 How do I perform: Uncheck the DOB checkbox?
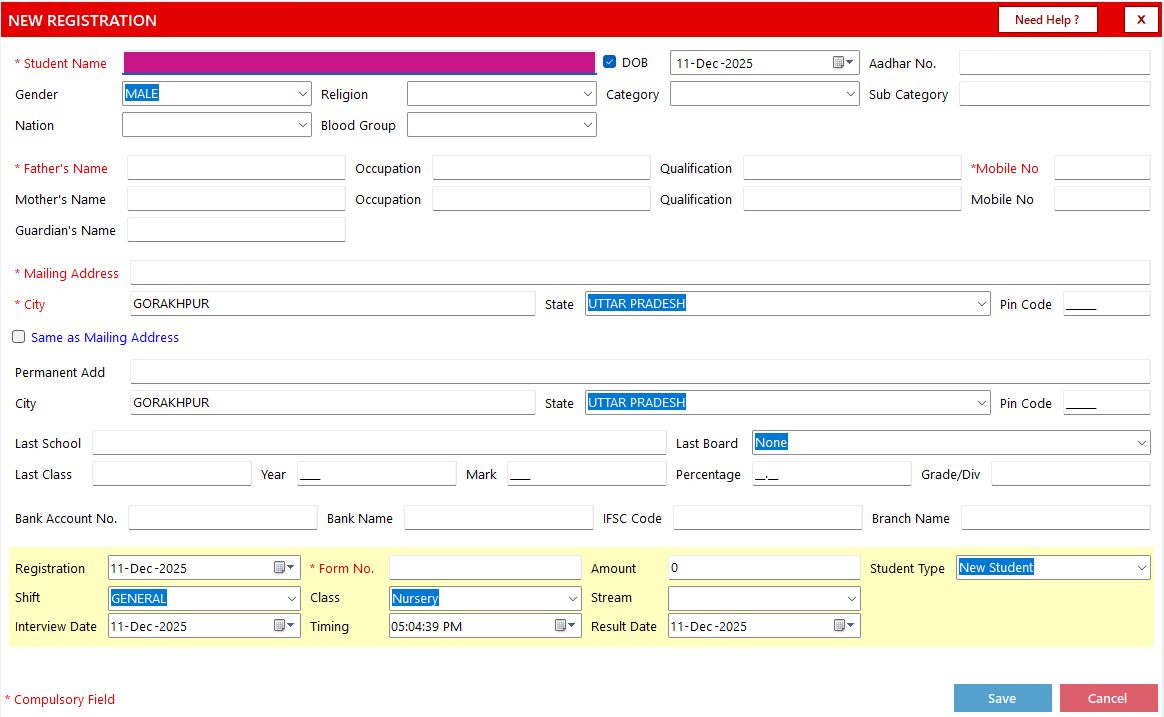pyautogui.click(x=609, y=62)
